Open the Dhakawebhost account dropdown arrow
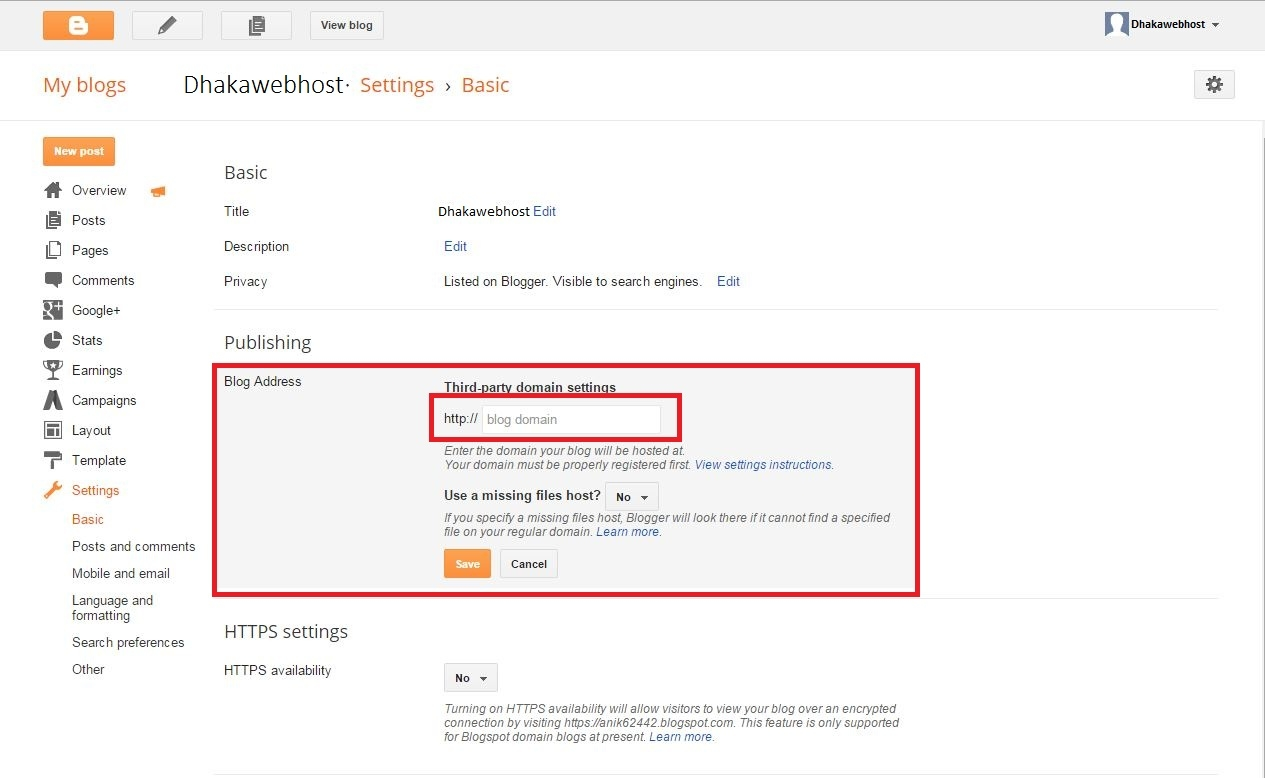This screenshot has width=1265, height=778. 1215,25
